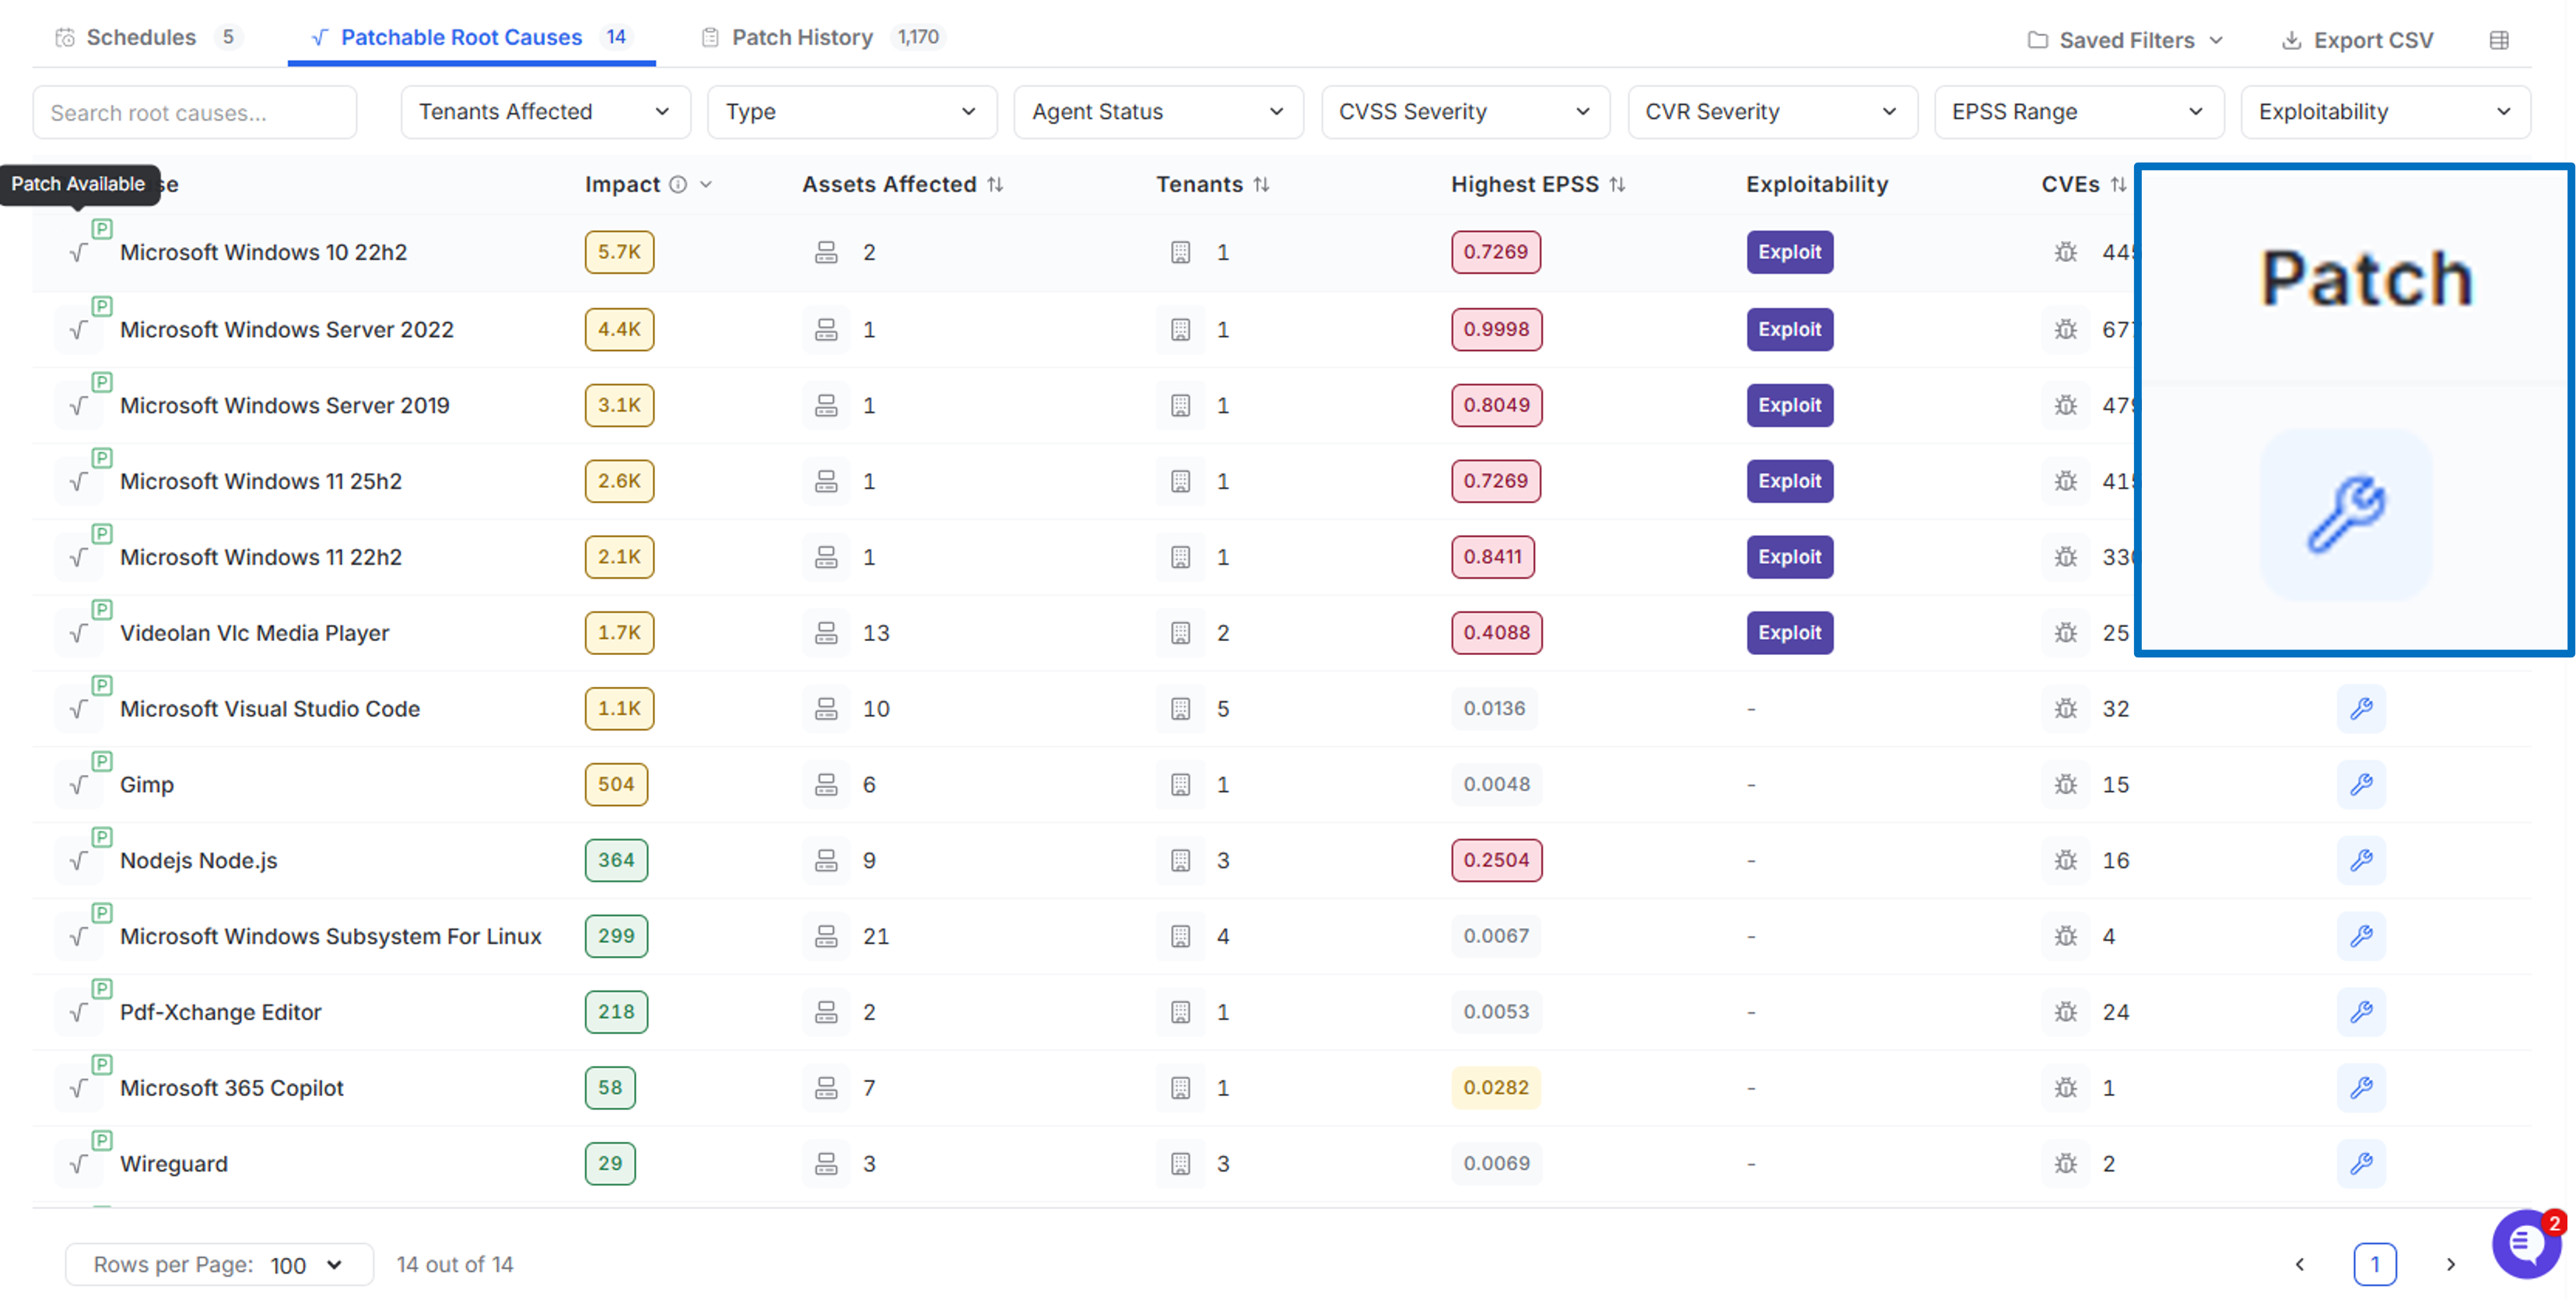
Task: Open the CVSS Severity filter dropdown
Action: [x=1465, y=112]
